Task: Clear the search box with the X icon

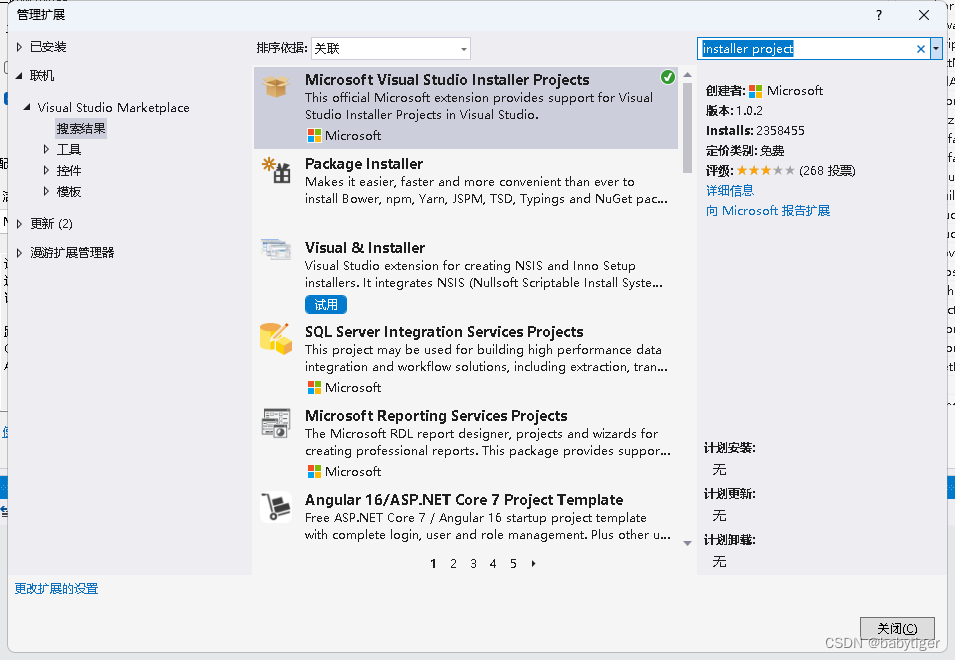Action: (x=920, y=49)
